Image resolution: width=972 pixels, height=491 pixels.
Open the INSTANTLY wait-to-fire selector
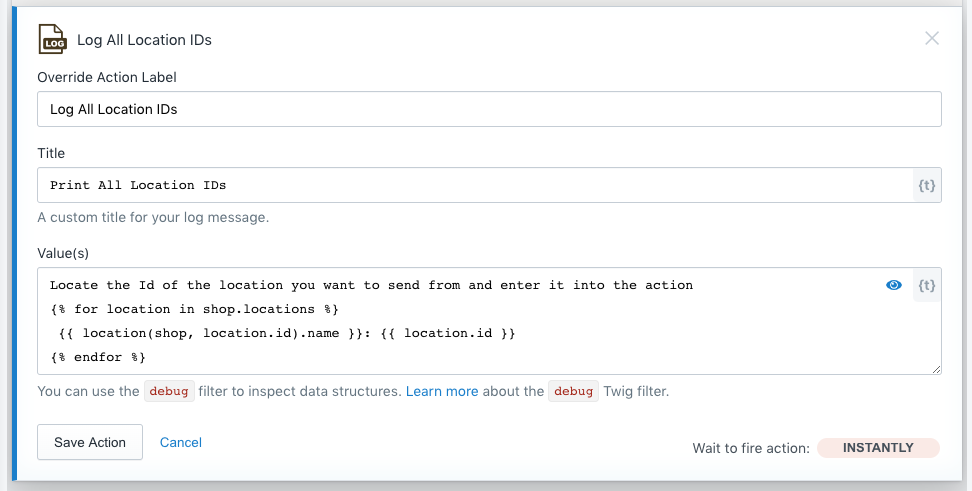click(878, 448)
